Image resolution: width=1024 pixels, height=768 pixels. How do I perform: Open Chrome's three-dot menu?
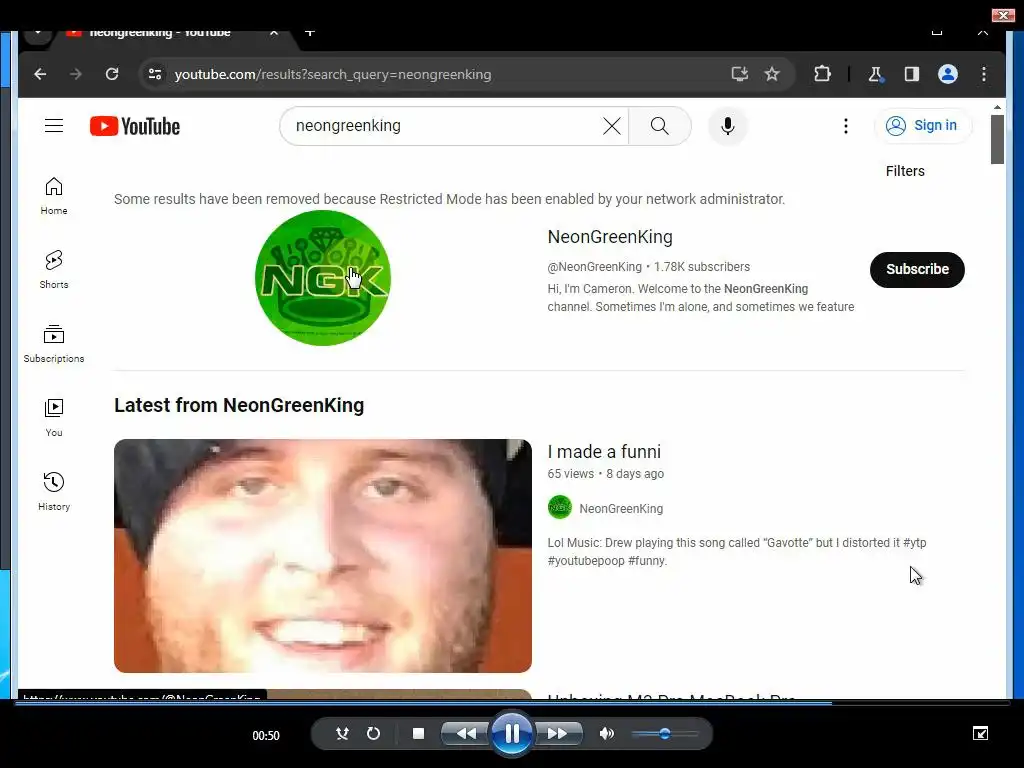(984, 74)
